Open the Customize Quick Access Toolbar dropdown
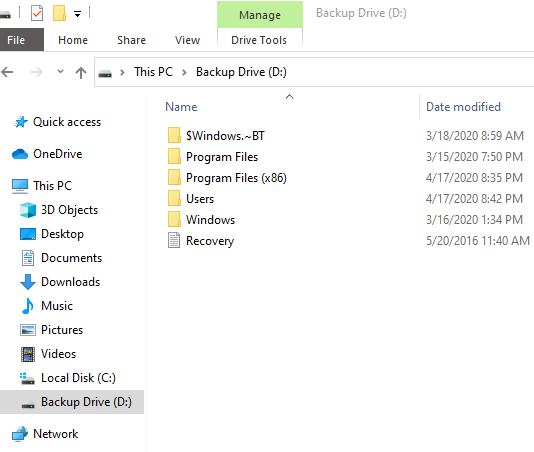The image size is (534, 452). [x=78, y=14]
